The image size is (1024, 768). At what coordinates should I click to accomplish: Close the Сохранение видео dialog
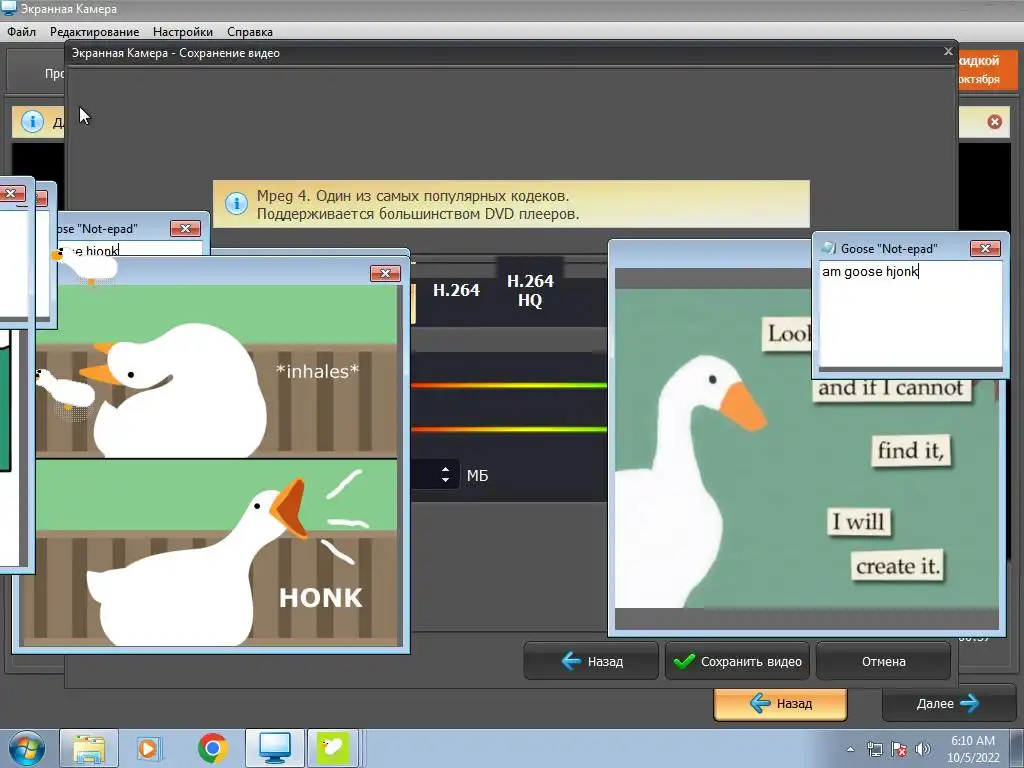tap(948, 52)
